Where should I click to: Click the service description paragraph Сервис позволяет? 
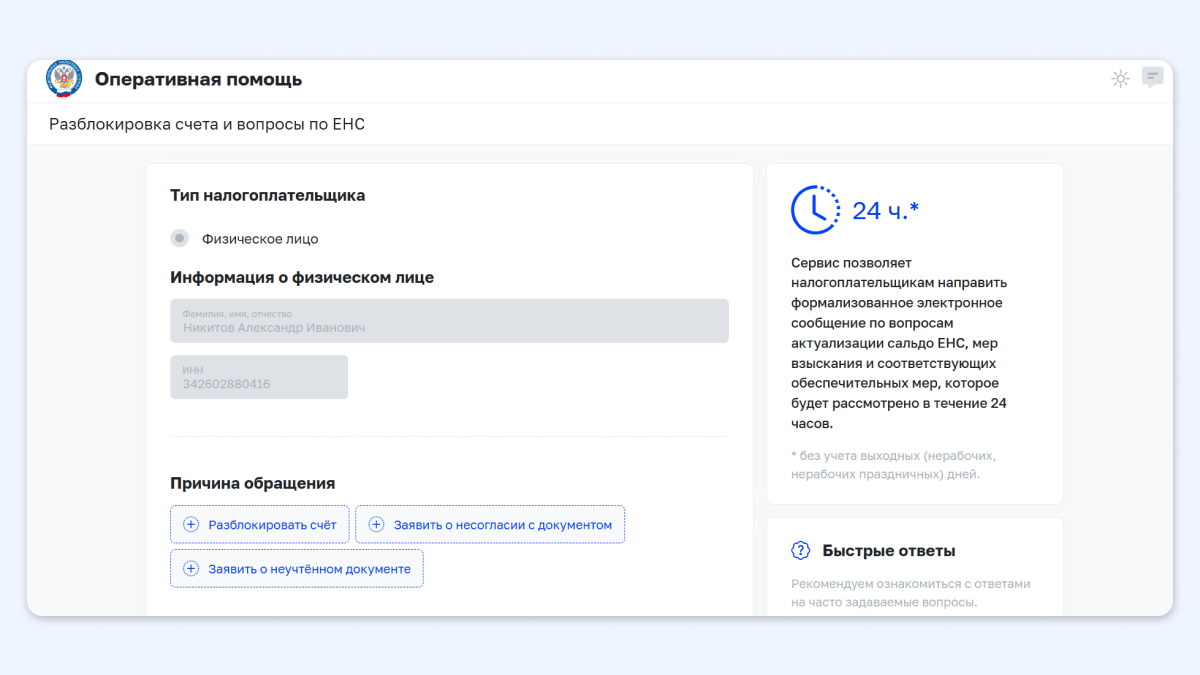pos(900,343)
